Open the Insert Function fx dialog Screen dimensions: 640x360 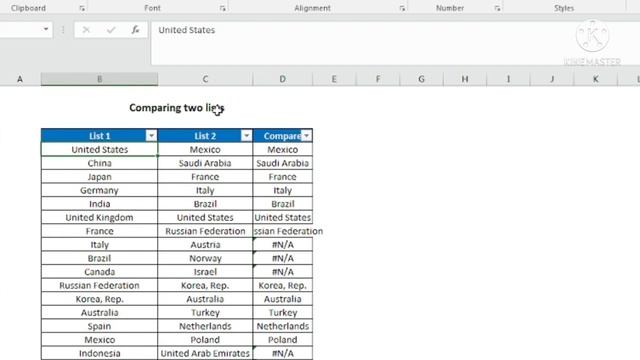tap(135, 30)
